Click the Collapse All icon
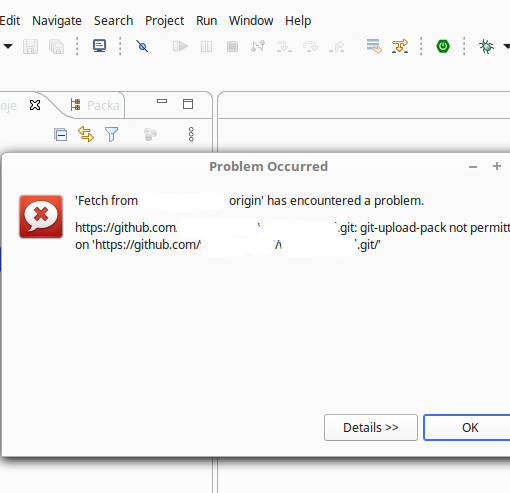The image size is (510, 493). [x=60, y=135]
